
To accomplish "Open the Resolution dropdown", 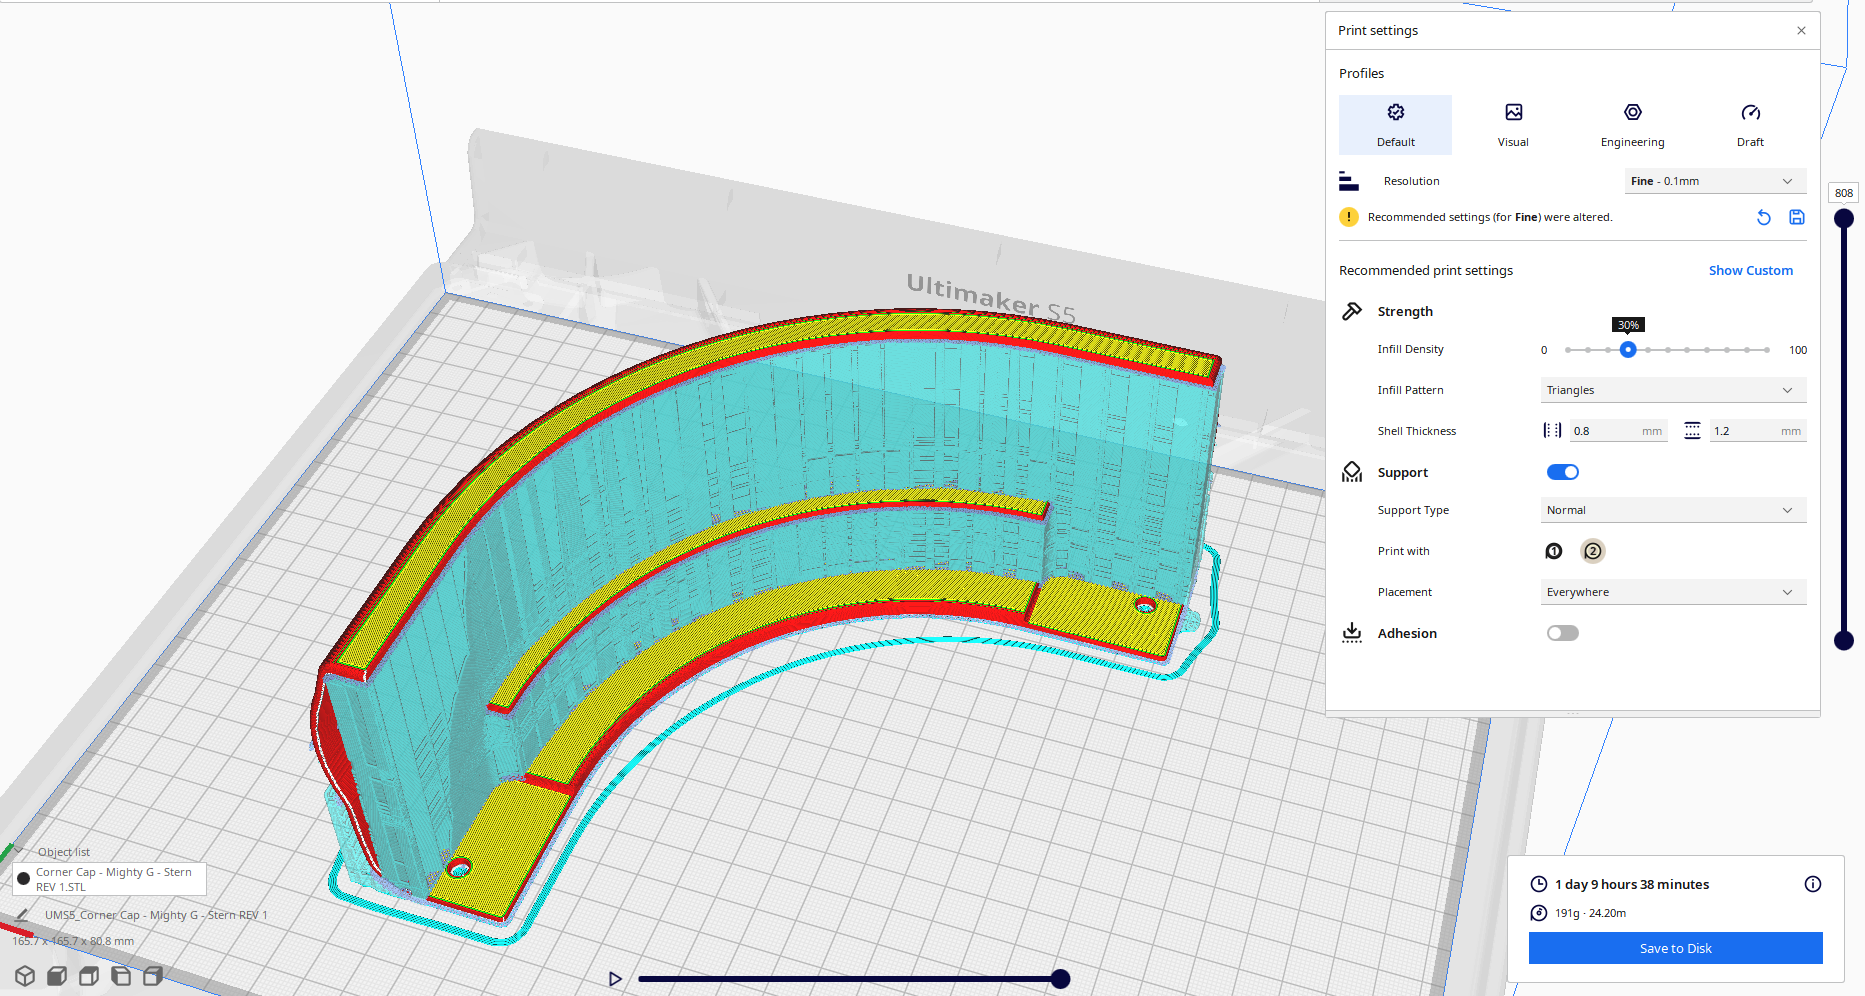I will [x=1714, y=181].
